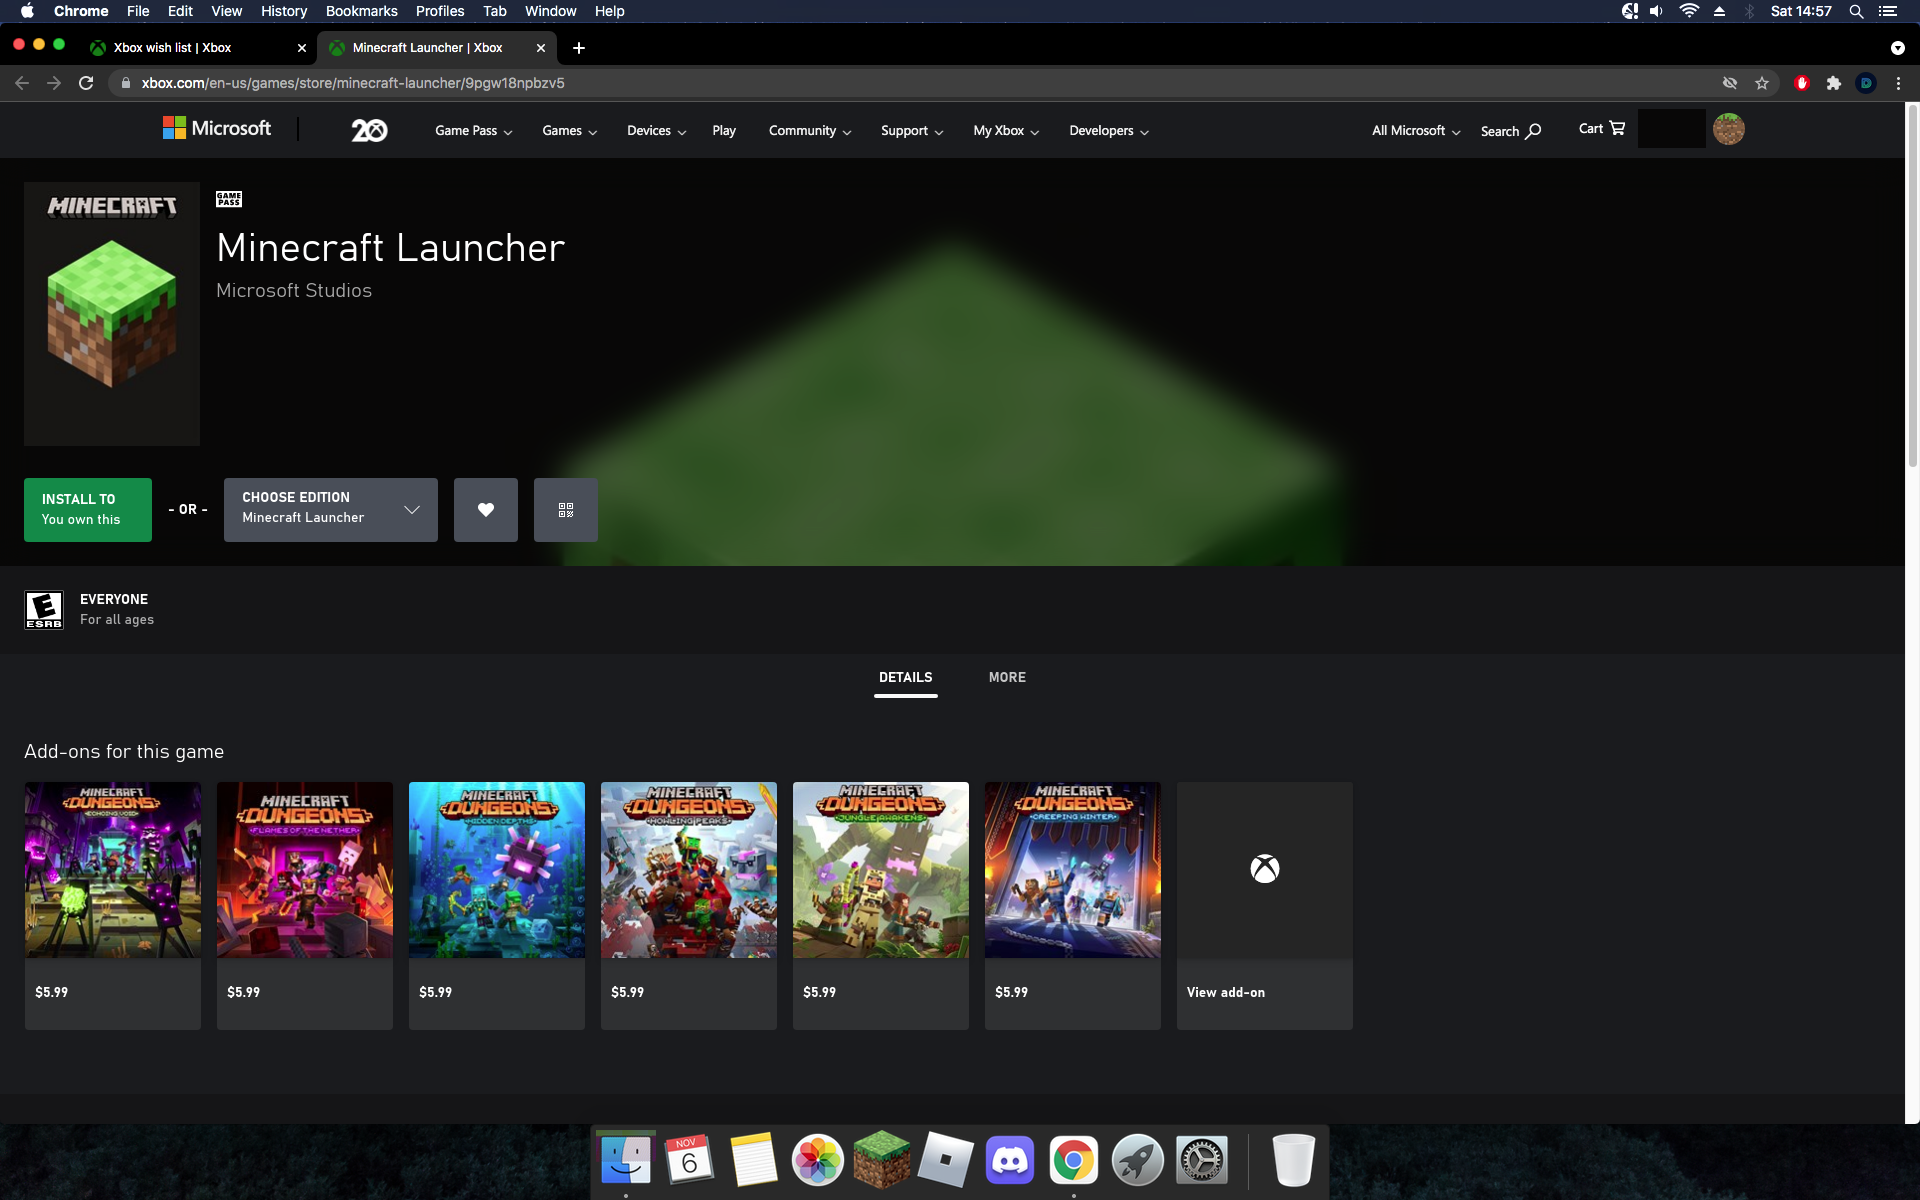Switch to Xbox wish list tab
The width and height of the screenshot is (1920, 1200).
click(173, 48)
